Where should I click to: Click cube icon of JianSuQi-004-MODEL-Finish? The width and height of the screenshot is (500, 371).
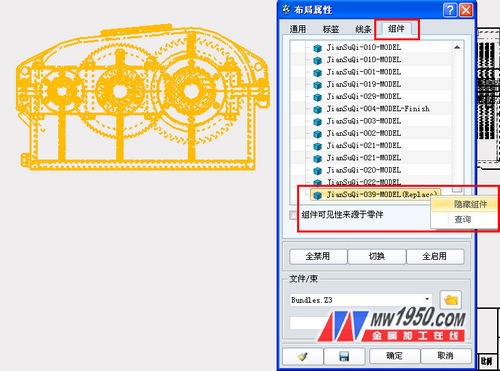(x=317, y=109)
